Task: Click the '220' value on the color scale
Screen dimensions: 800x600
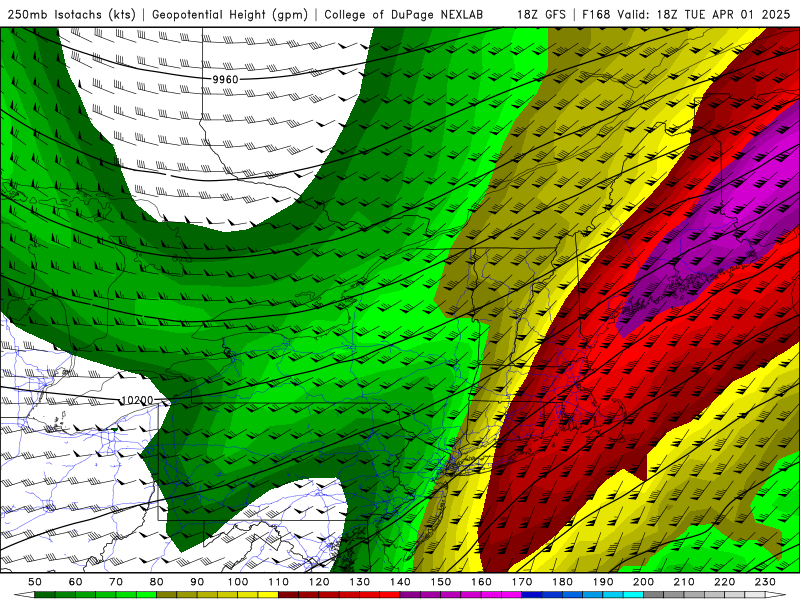Action: tap(724, 582)
